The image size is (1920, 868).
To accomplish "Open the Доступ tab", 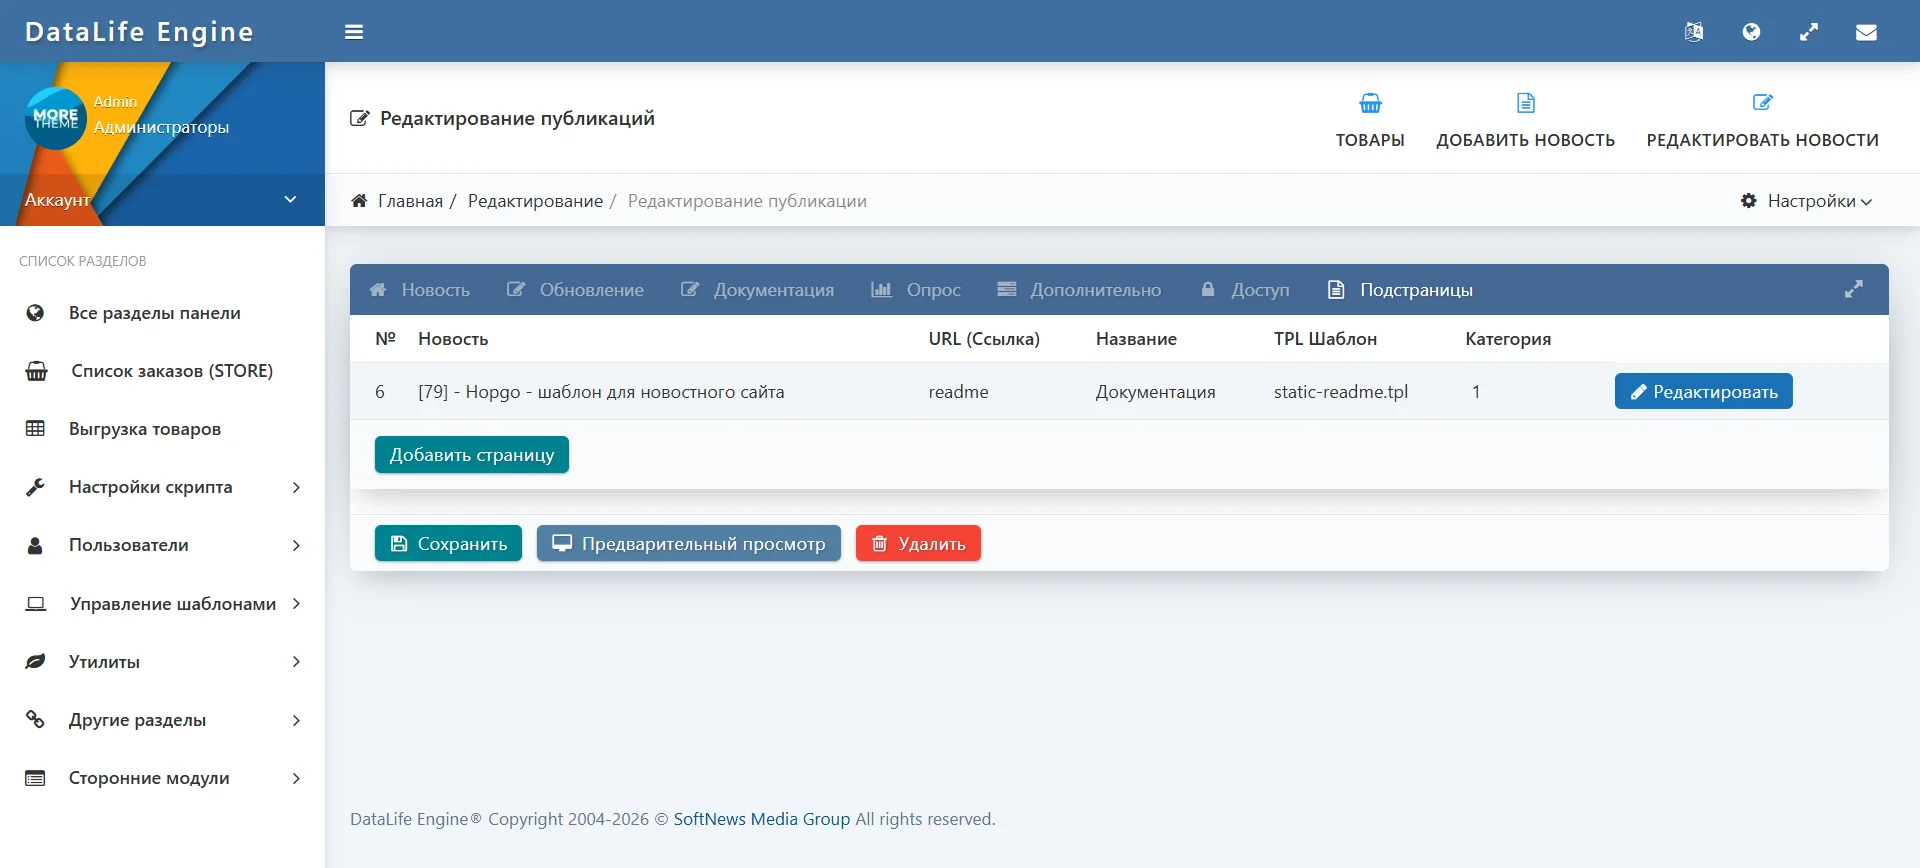I will [1245, 290].
